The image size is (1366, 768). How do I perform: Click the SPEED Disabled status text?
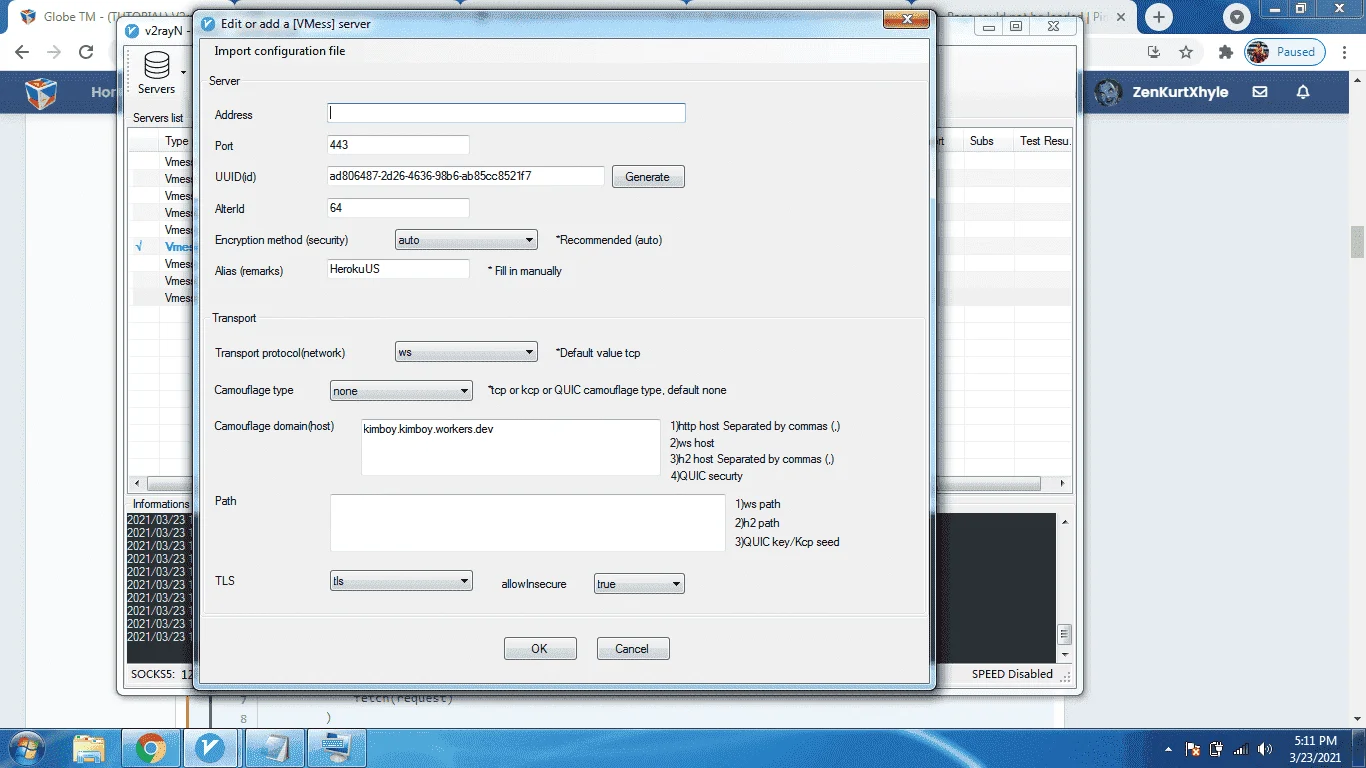coord(1012,674)
